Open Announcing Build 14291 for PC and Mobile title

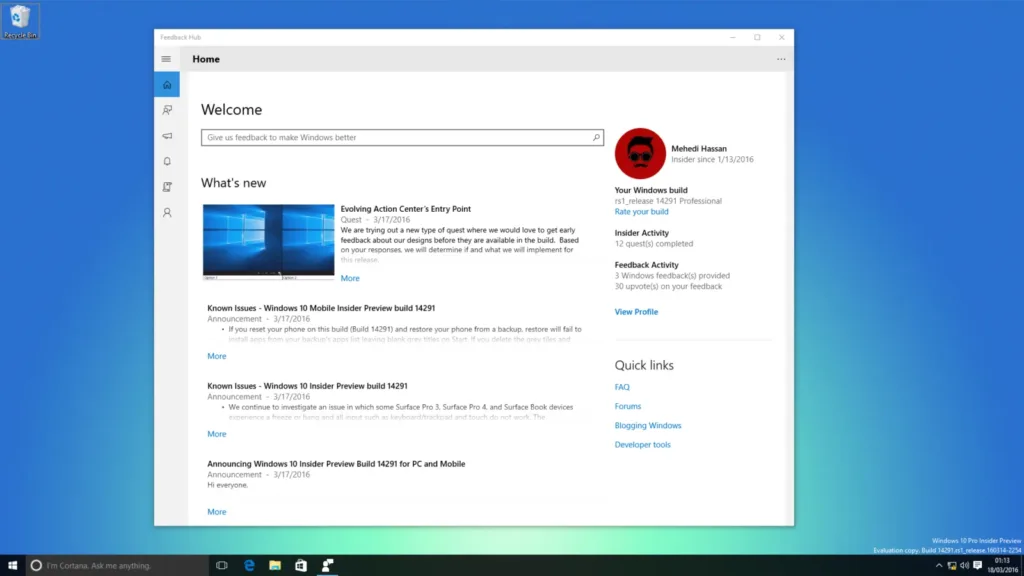pyautogui.click(x=336, y=464)
